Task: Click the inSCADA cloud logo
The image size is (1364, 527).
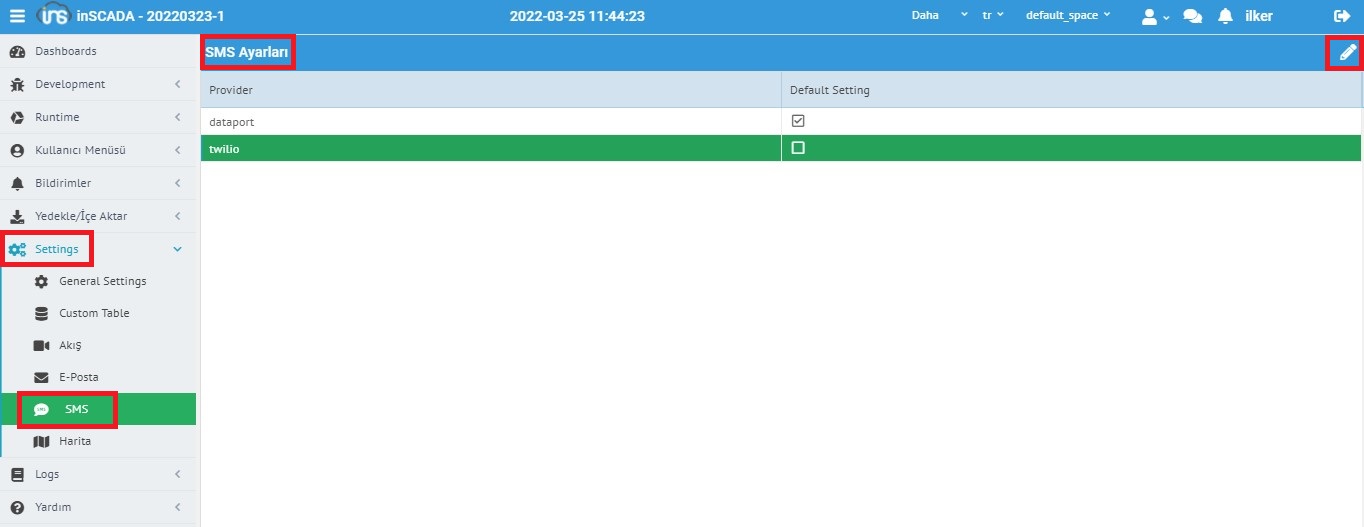Action: point(52,16)
